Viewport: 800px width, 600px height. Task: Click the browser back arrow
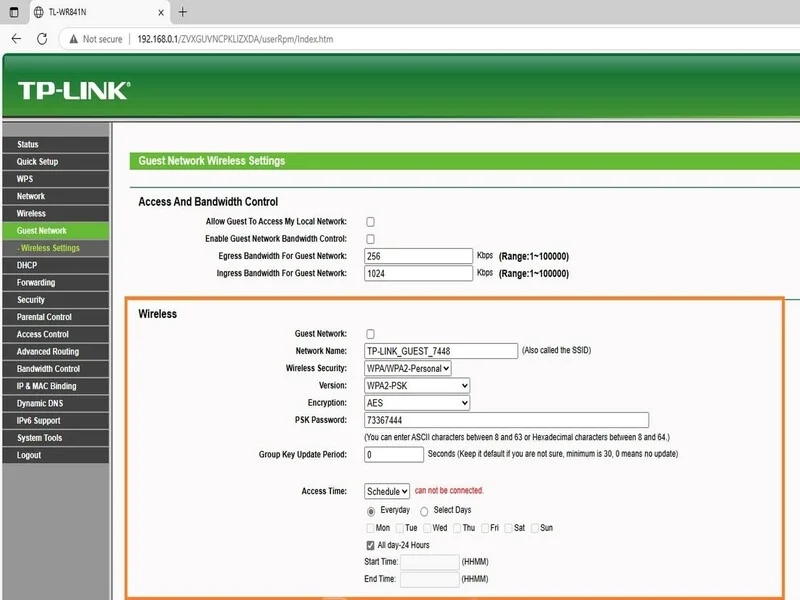point(16,39)
